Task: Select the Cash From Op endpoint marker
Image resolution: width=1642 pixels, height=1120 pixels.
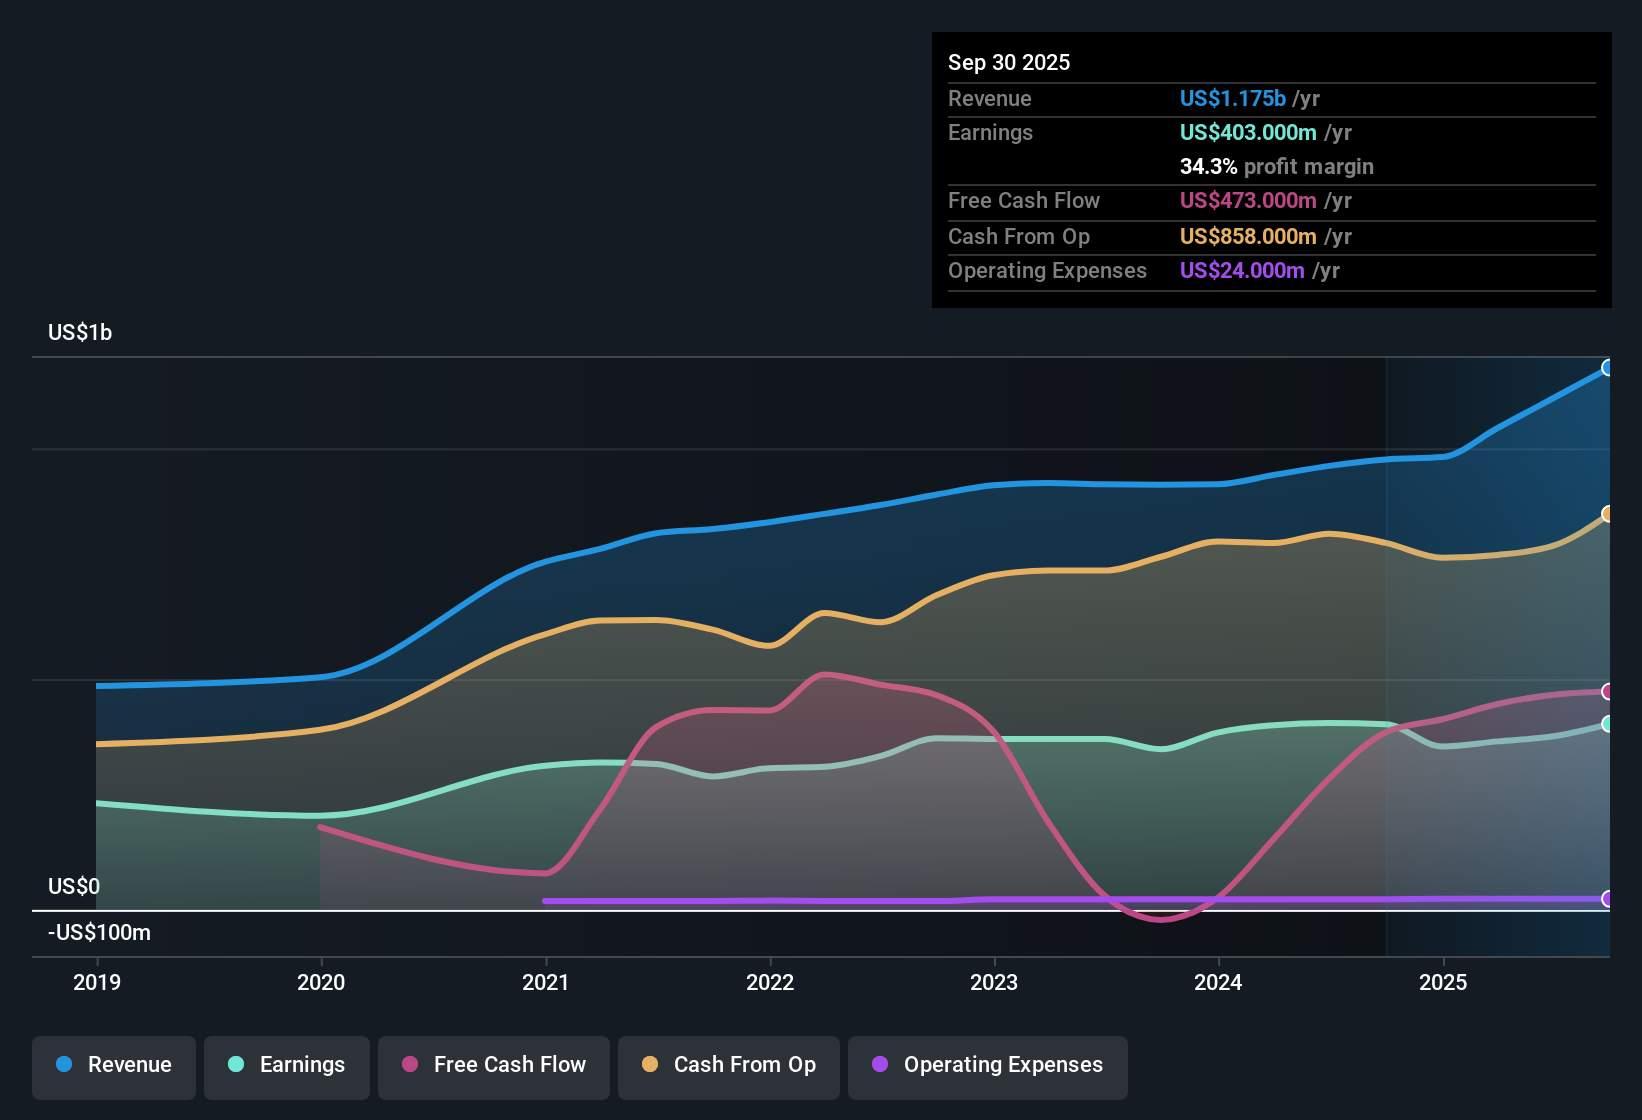Action: point(1608,513)
